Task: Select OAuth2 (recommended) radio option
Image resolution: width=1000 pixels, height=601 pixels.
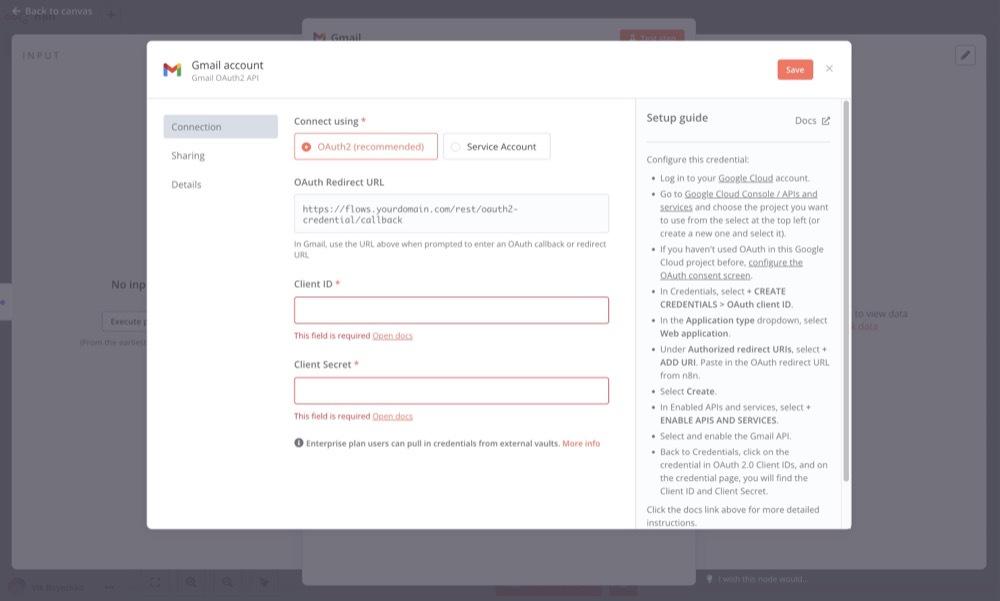Action: [365, 147]
